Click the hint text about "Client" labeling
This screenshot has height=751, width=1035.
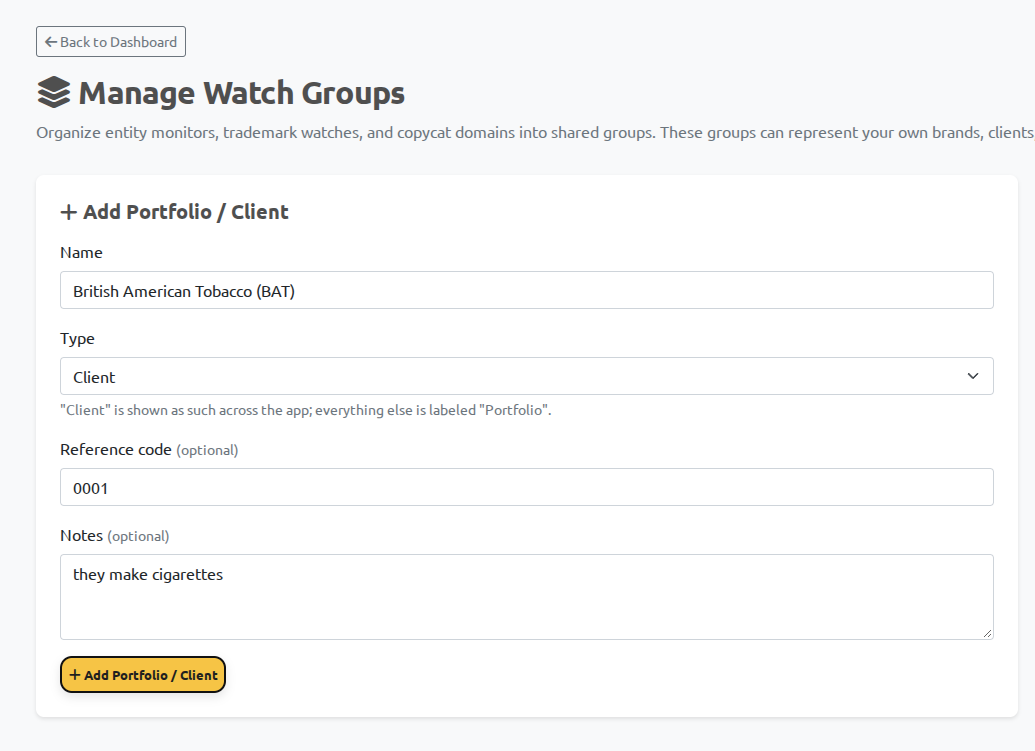pyautogui.click(x=306, y=410)
